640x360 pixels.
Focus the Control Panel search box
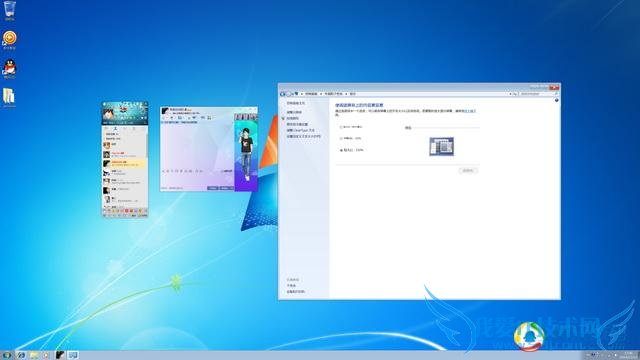click(x=539, y=94)
